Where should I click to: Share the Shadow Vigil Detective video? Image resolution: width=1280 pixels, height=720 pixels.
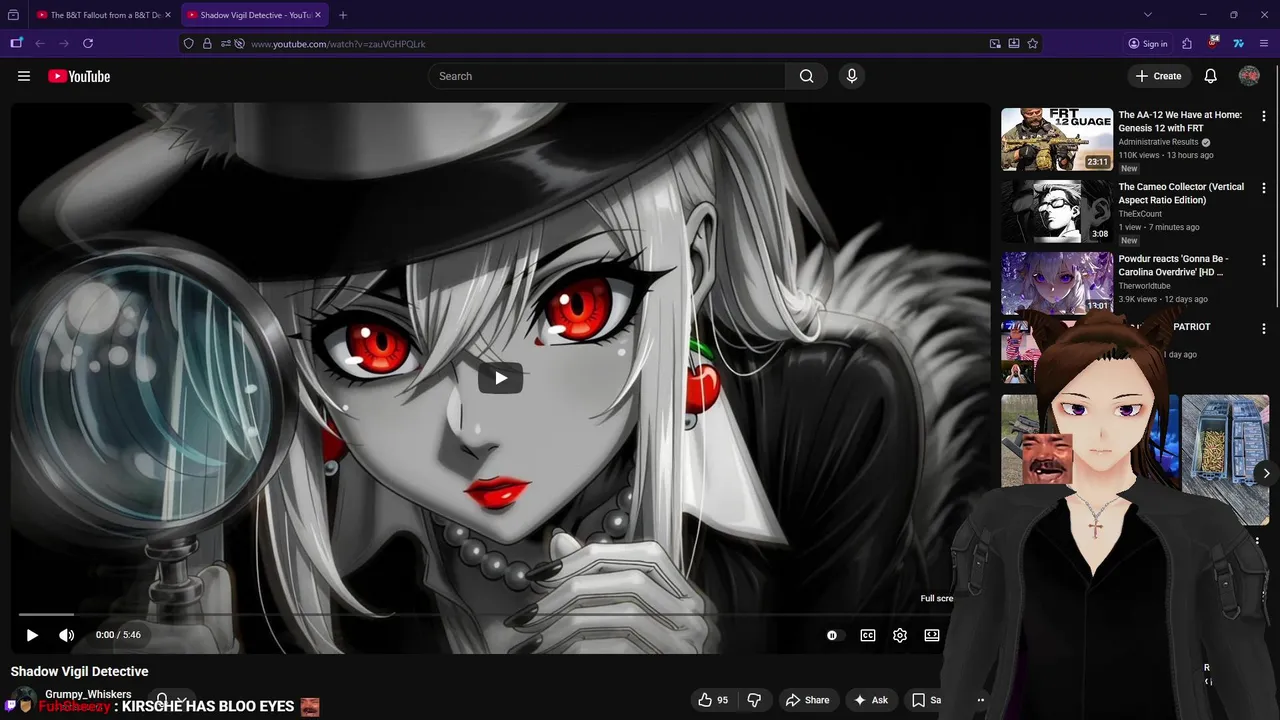tap(807, 700)
